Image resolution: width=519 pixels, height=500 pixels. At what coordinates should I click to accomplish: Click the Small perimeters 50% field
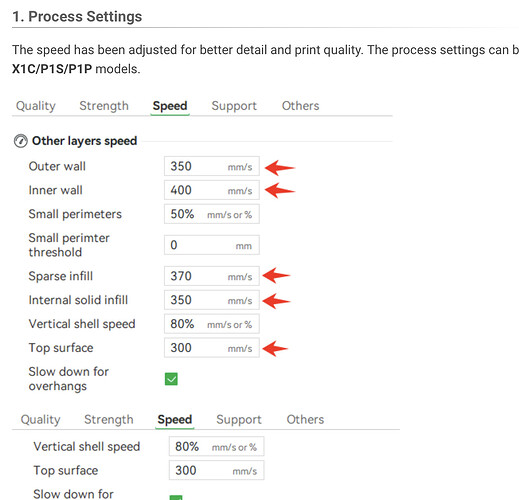click(x=212, y=214)
